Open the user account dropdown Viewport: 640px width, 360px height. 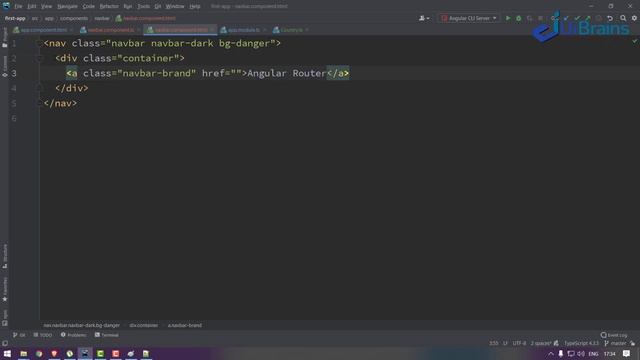tap(424, 18)
